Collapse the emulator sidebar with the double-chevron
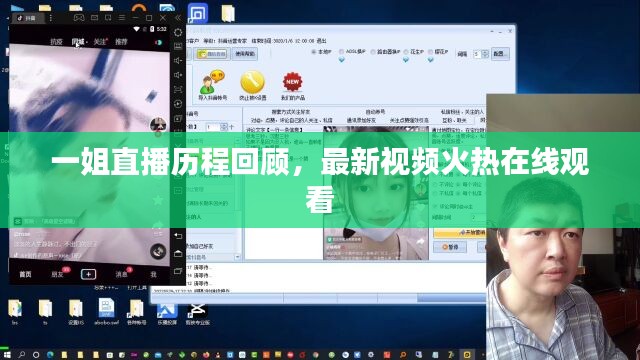Image resolution: width=640 pixels, height=360 pixels. (x=178, y=18)
